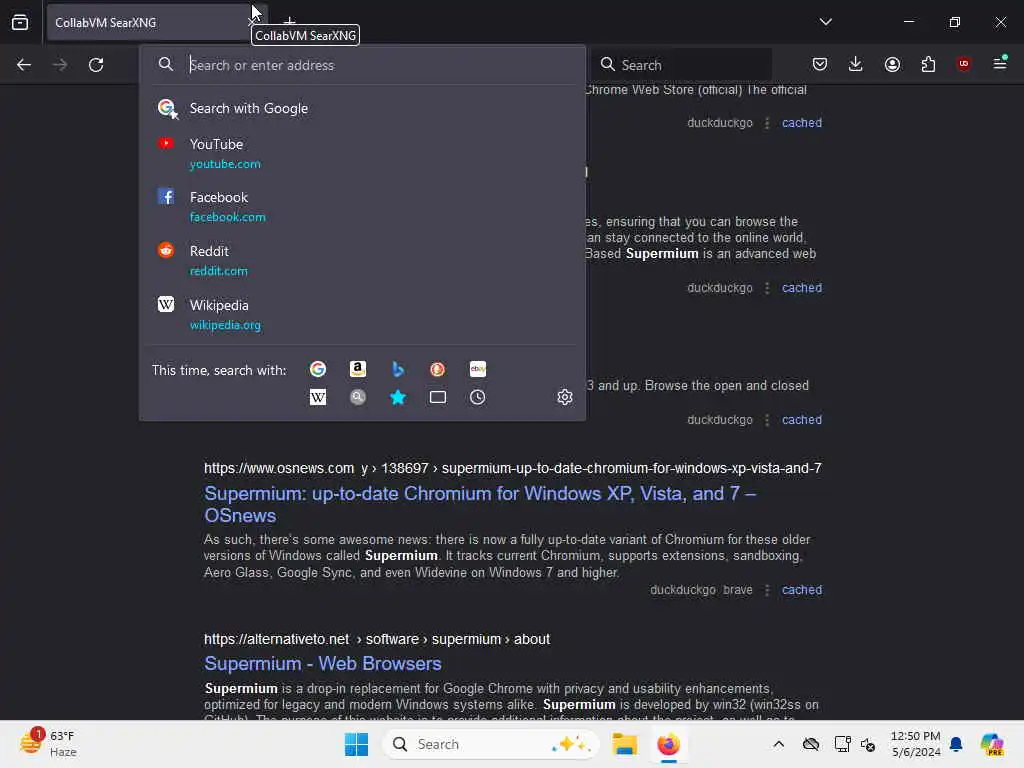Search this time with Google
1024x768 pixels.
[318, 369]
